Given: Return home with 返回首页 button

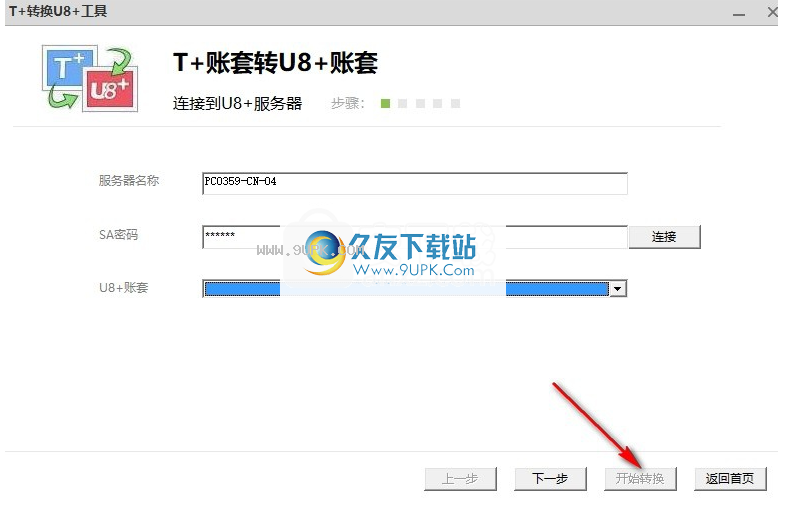Looking at the screenshot, I should click(730, 479).
